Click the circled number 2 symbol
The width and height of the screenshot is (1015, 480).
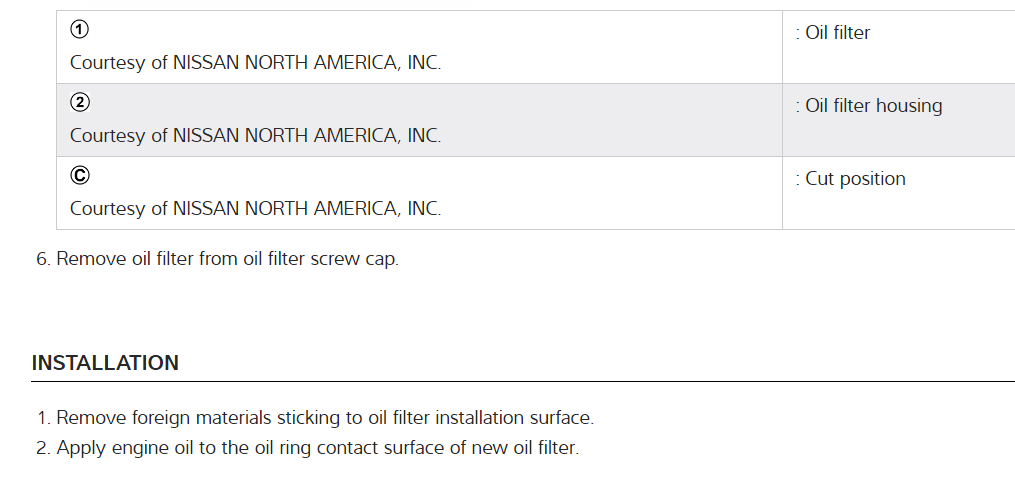(79, 103)
